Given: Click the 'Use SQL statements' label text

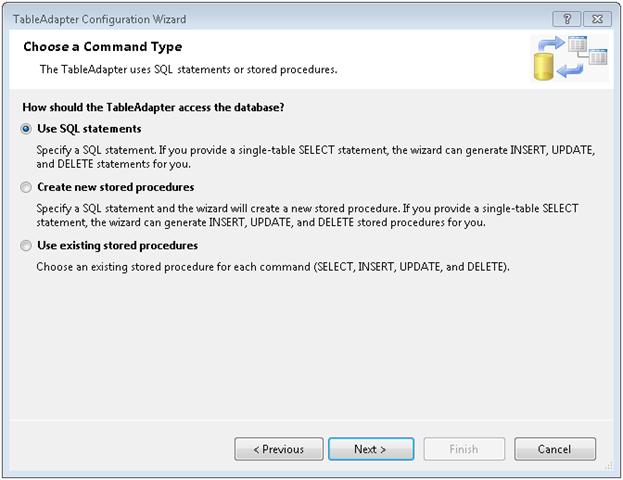Looking at the screenshot, I should 89,129.
